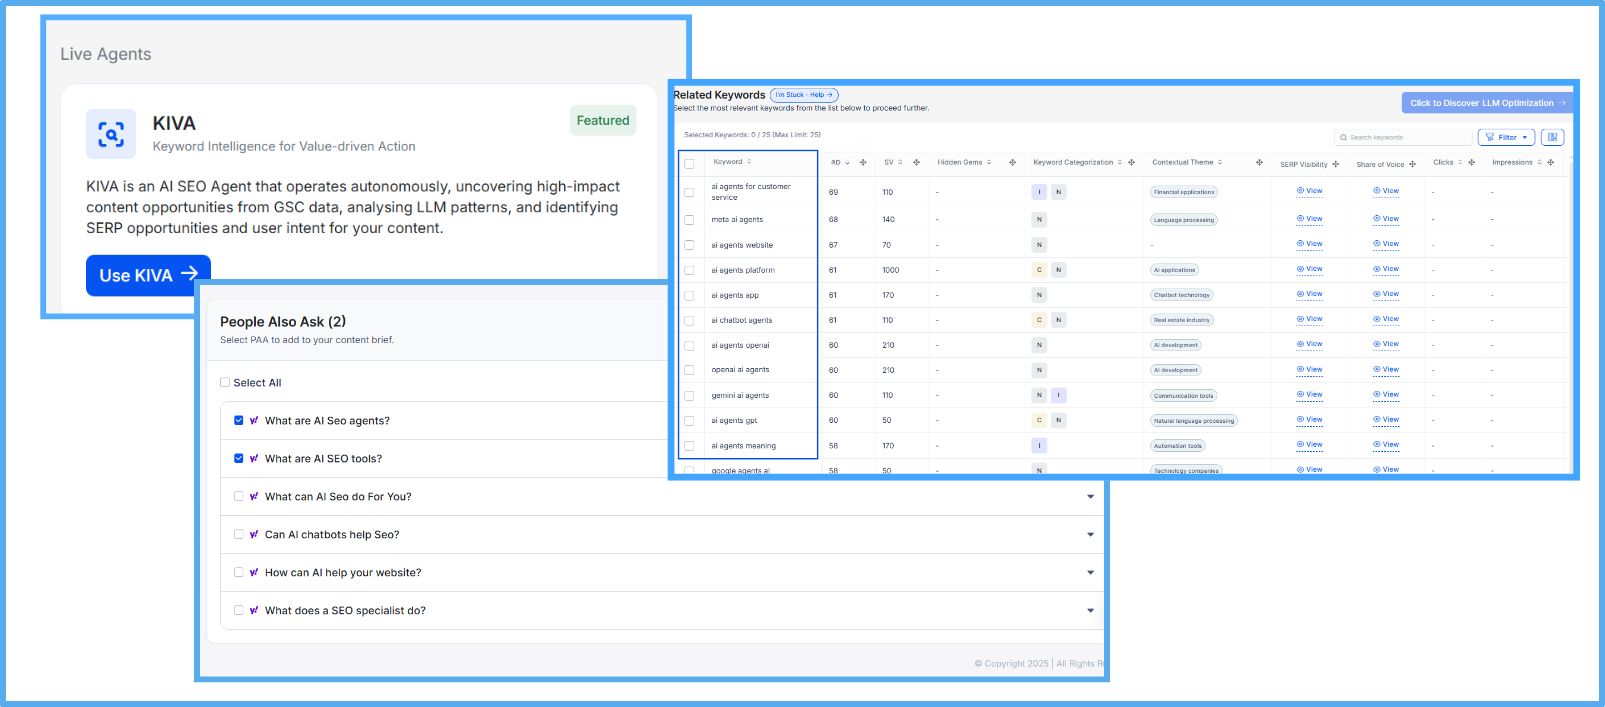The image size is (1605, 707).
Task: Click the Featured badge on KIVA card
Action: 603,121
